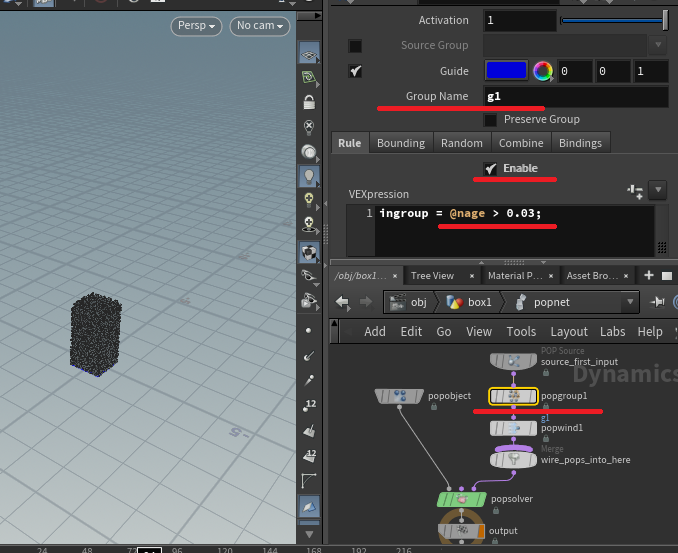Click the blue Guide color swatch
678x553 pixels.
(x=506, y=70)
